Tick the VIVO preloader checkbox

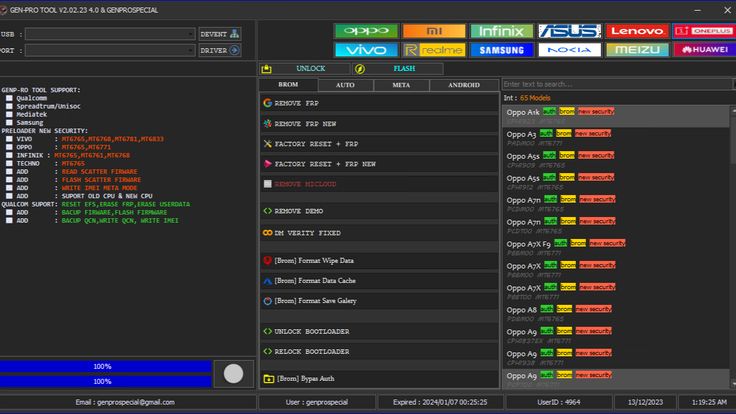click(x=9, y=139)
